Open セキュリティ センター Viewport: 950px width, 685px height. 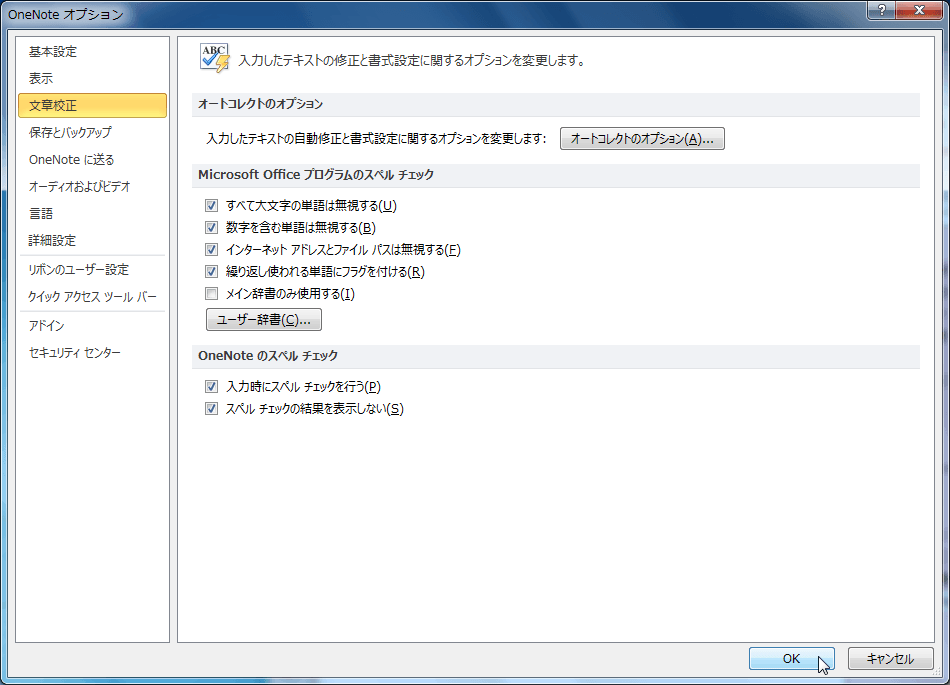92,352
